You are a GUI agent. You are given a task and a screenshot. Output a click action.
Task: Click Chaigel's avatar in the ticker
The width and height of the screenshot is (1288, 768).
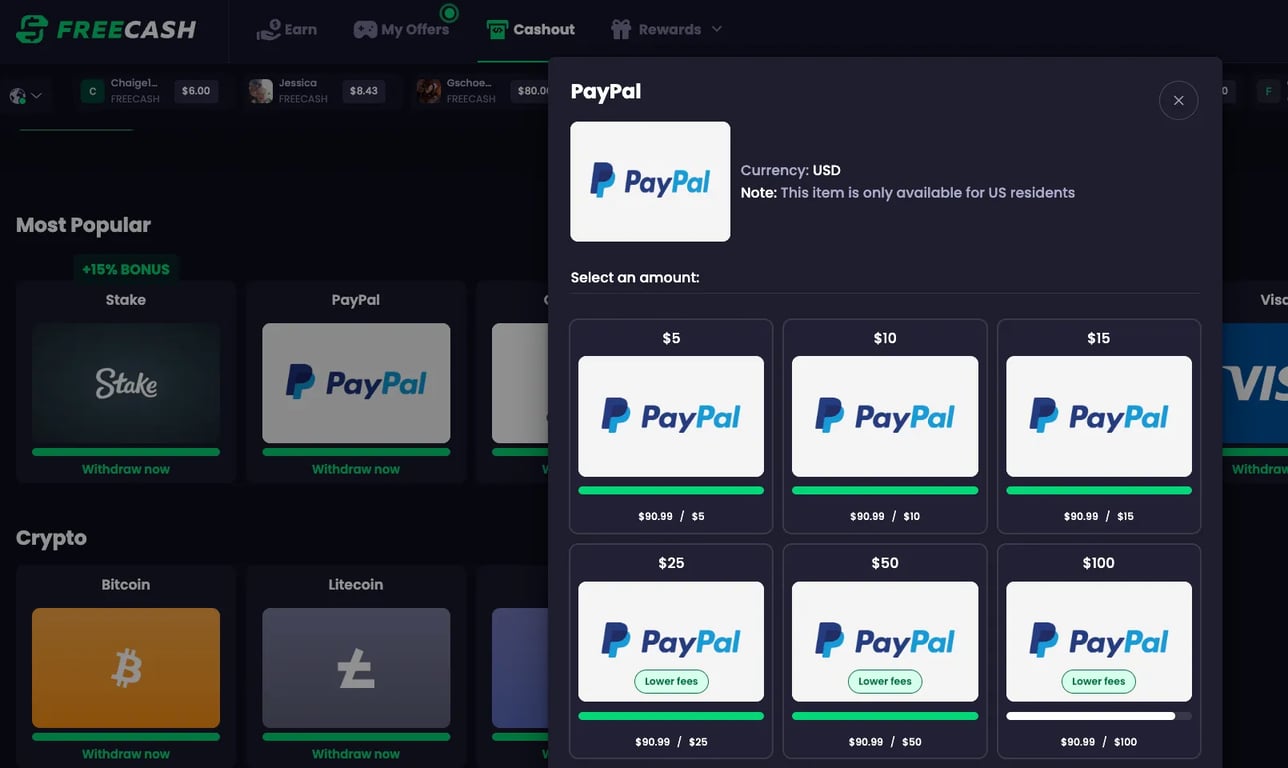click(93, 92)
